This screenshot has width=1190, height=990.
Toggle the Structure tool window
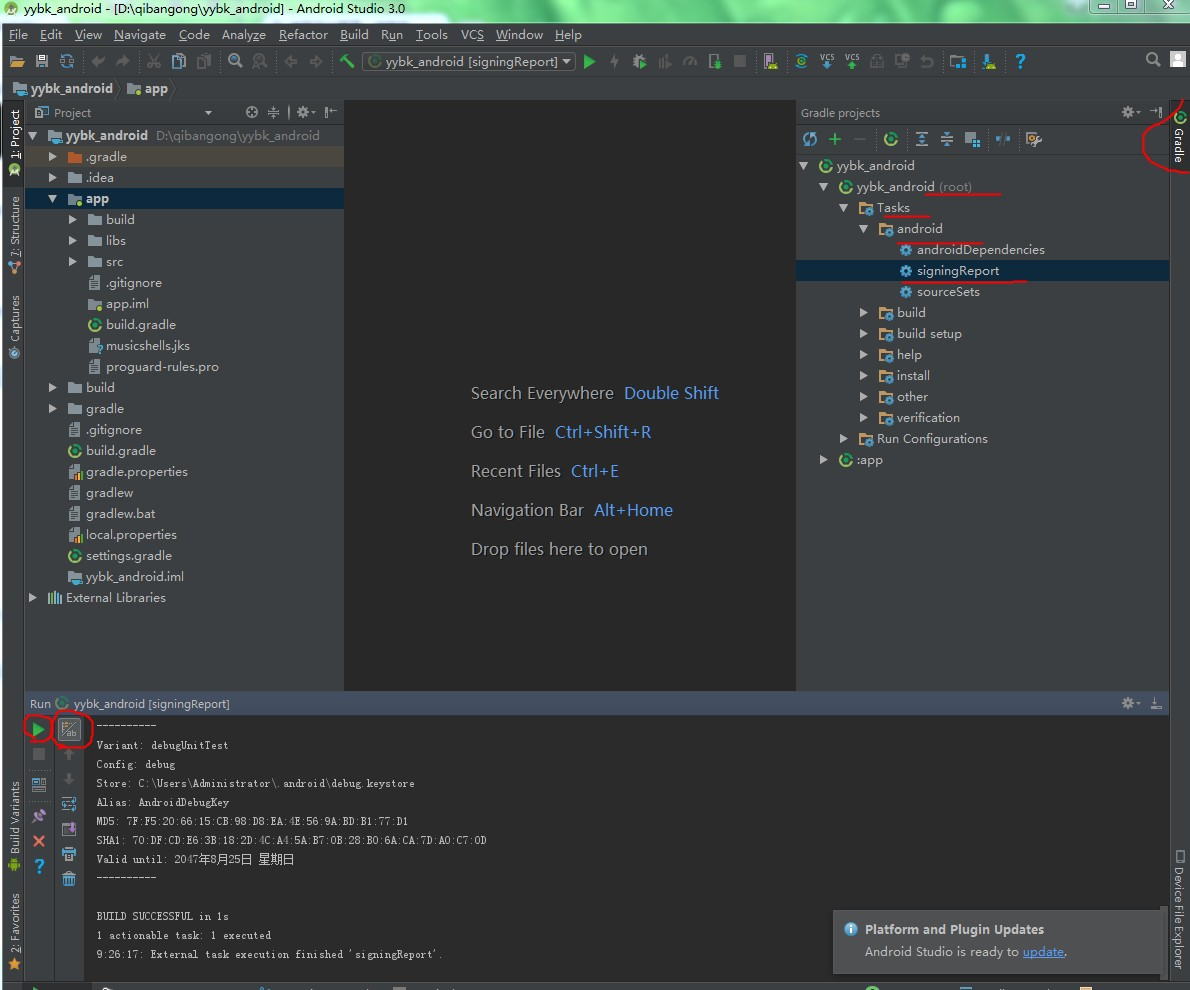[x=14, y=235]
